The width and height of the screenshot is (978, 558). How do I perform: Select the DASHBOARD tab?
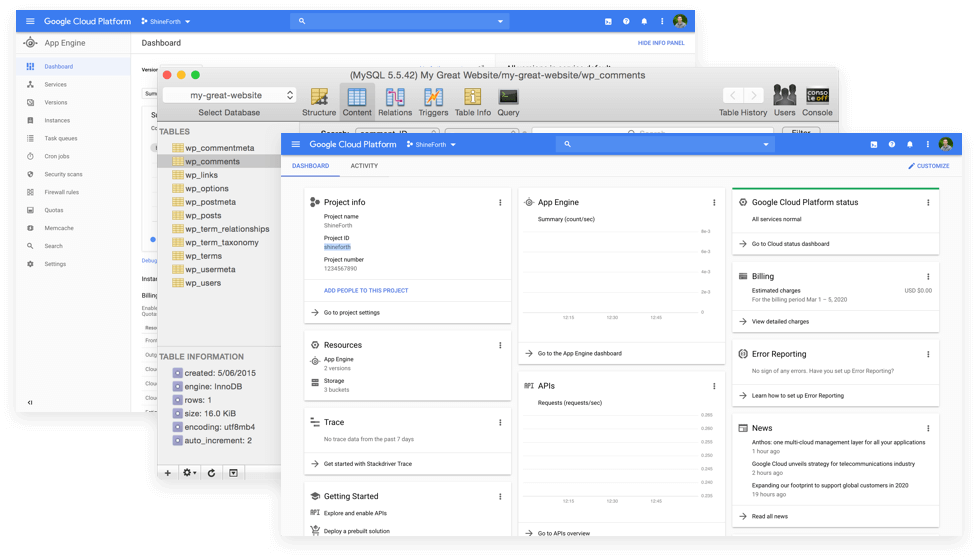point(311,166)
